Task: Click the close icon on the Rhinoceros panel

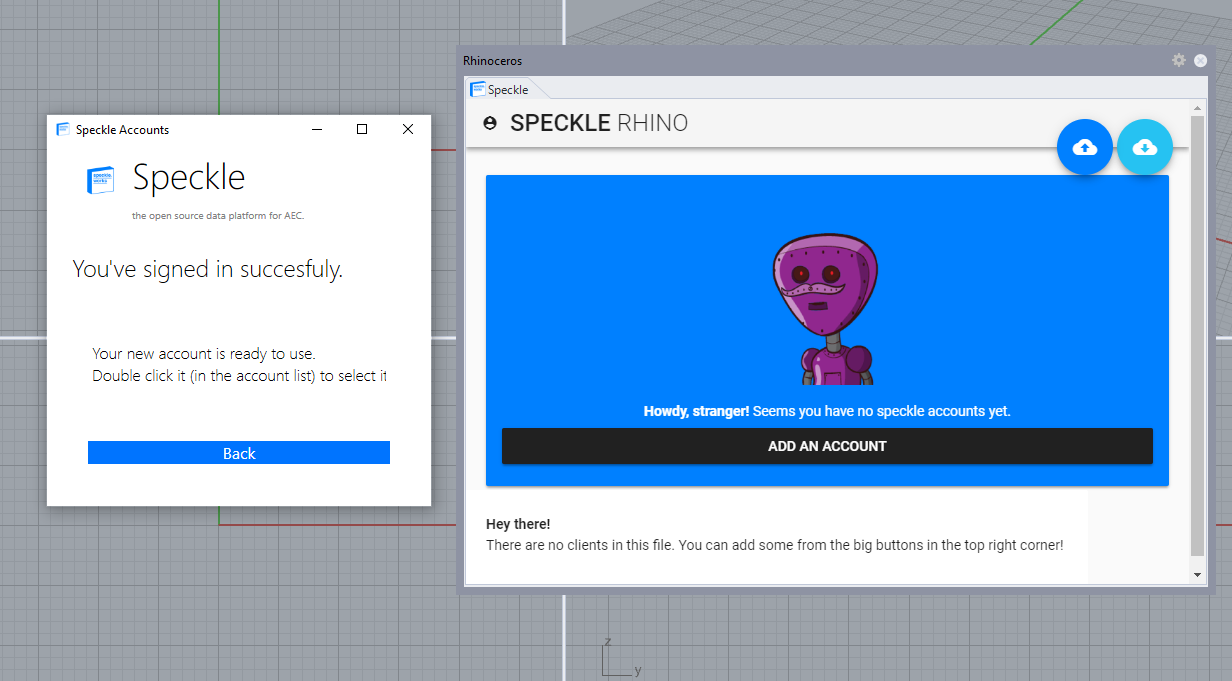Action: click(1200, 60)
